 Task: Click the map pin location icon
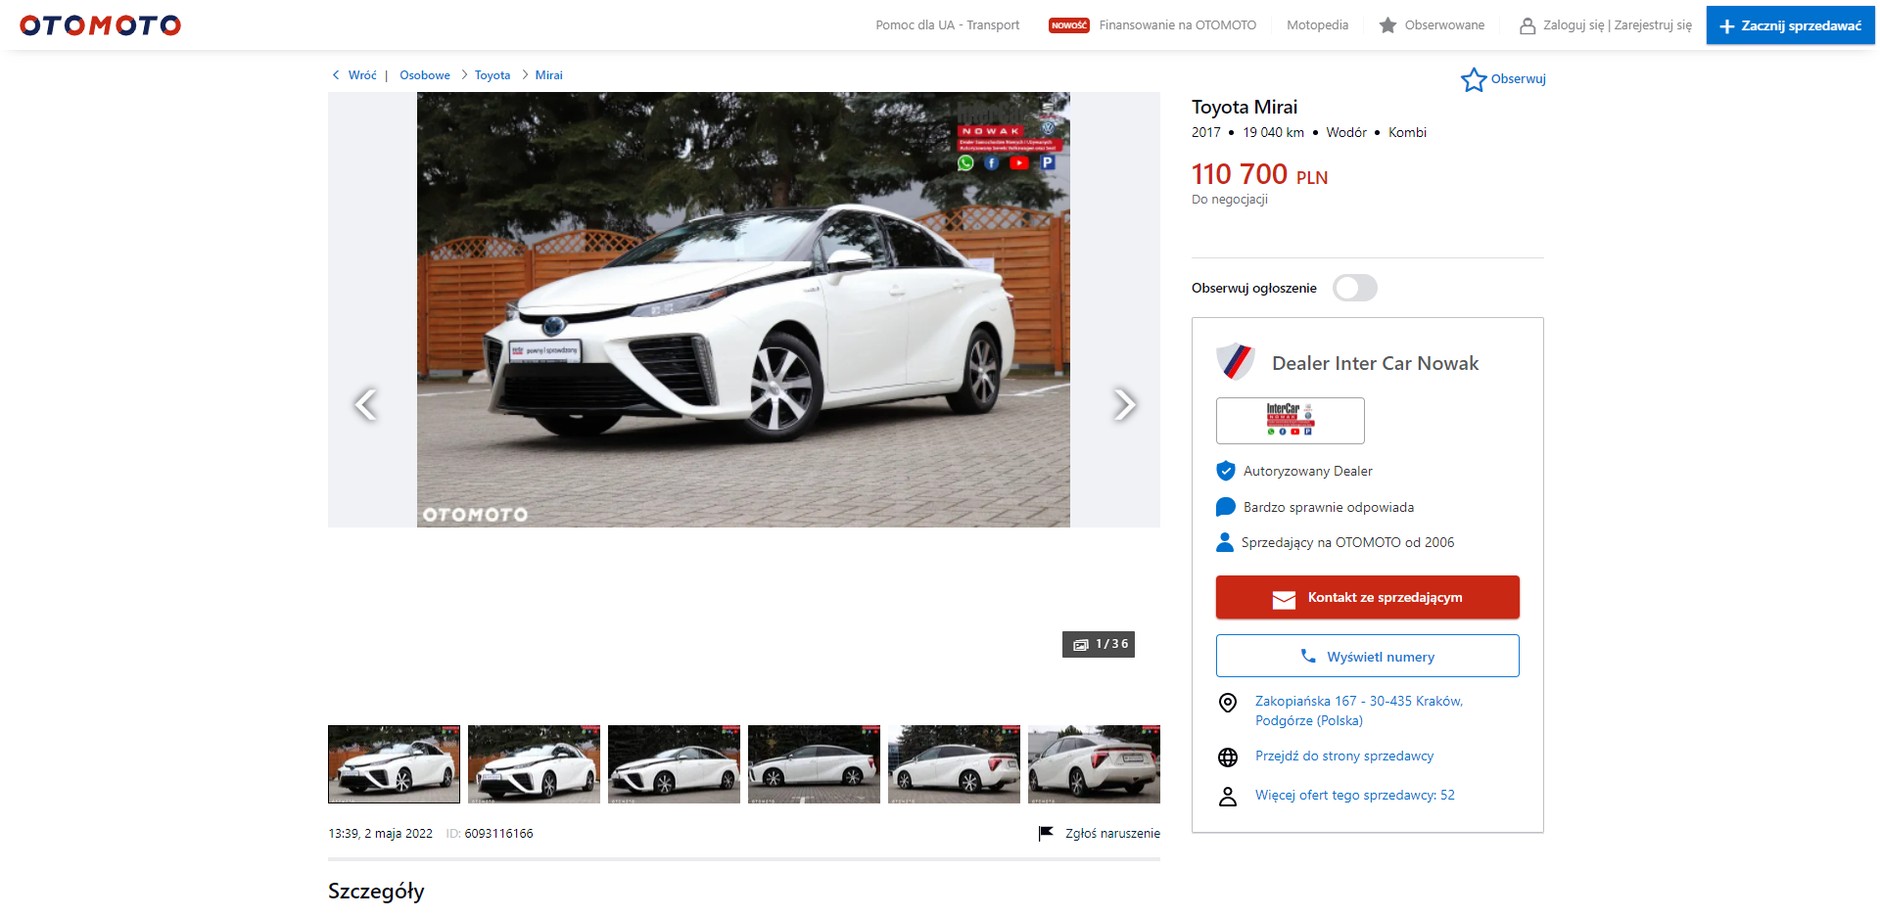[x=1228, y=703]
